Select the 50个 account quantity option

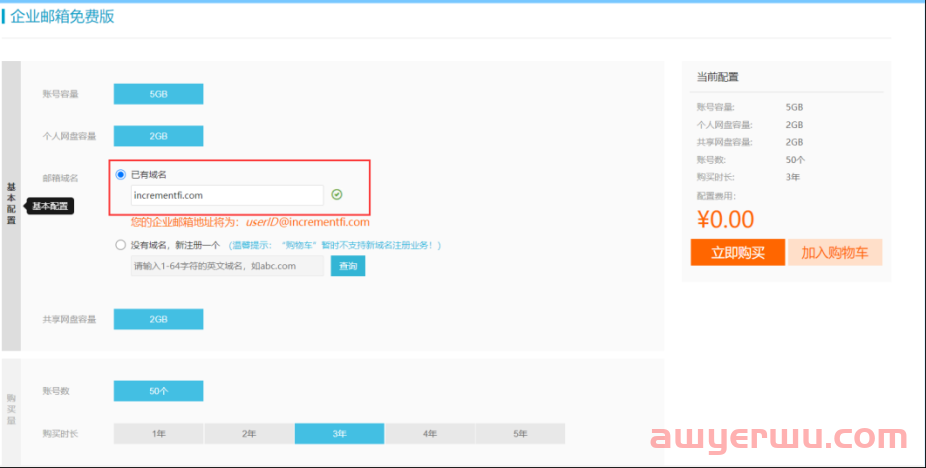click(x=158, y=391)
